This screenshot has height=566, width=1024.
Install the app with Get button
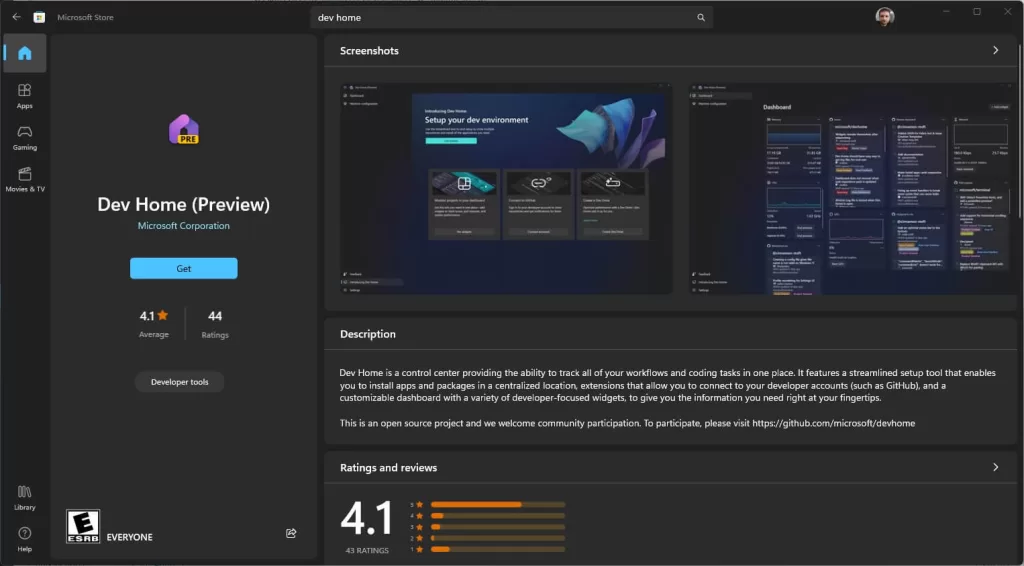[184, 268]
